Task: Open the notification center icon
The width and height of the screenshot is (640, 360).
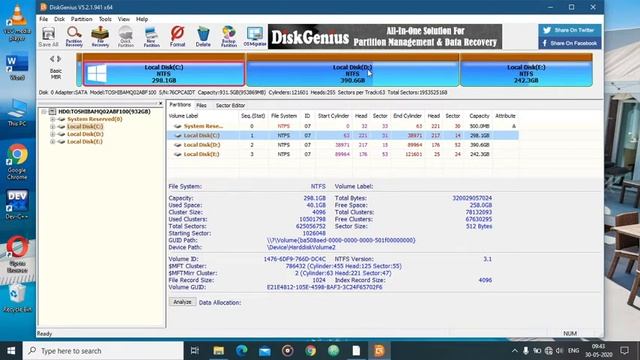Action: (624, 351)
